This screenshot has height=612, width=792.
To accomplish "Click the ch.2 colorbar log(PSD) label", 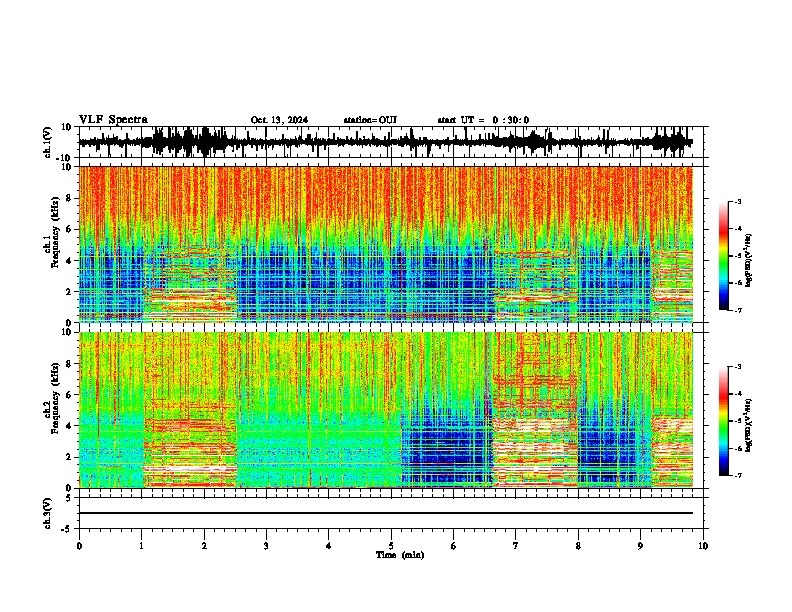I will pos(748,423).
